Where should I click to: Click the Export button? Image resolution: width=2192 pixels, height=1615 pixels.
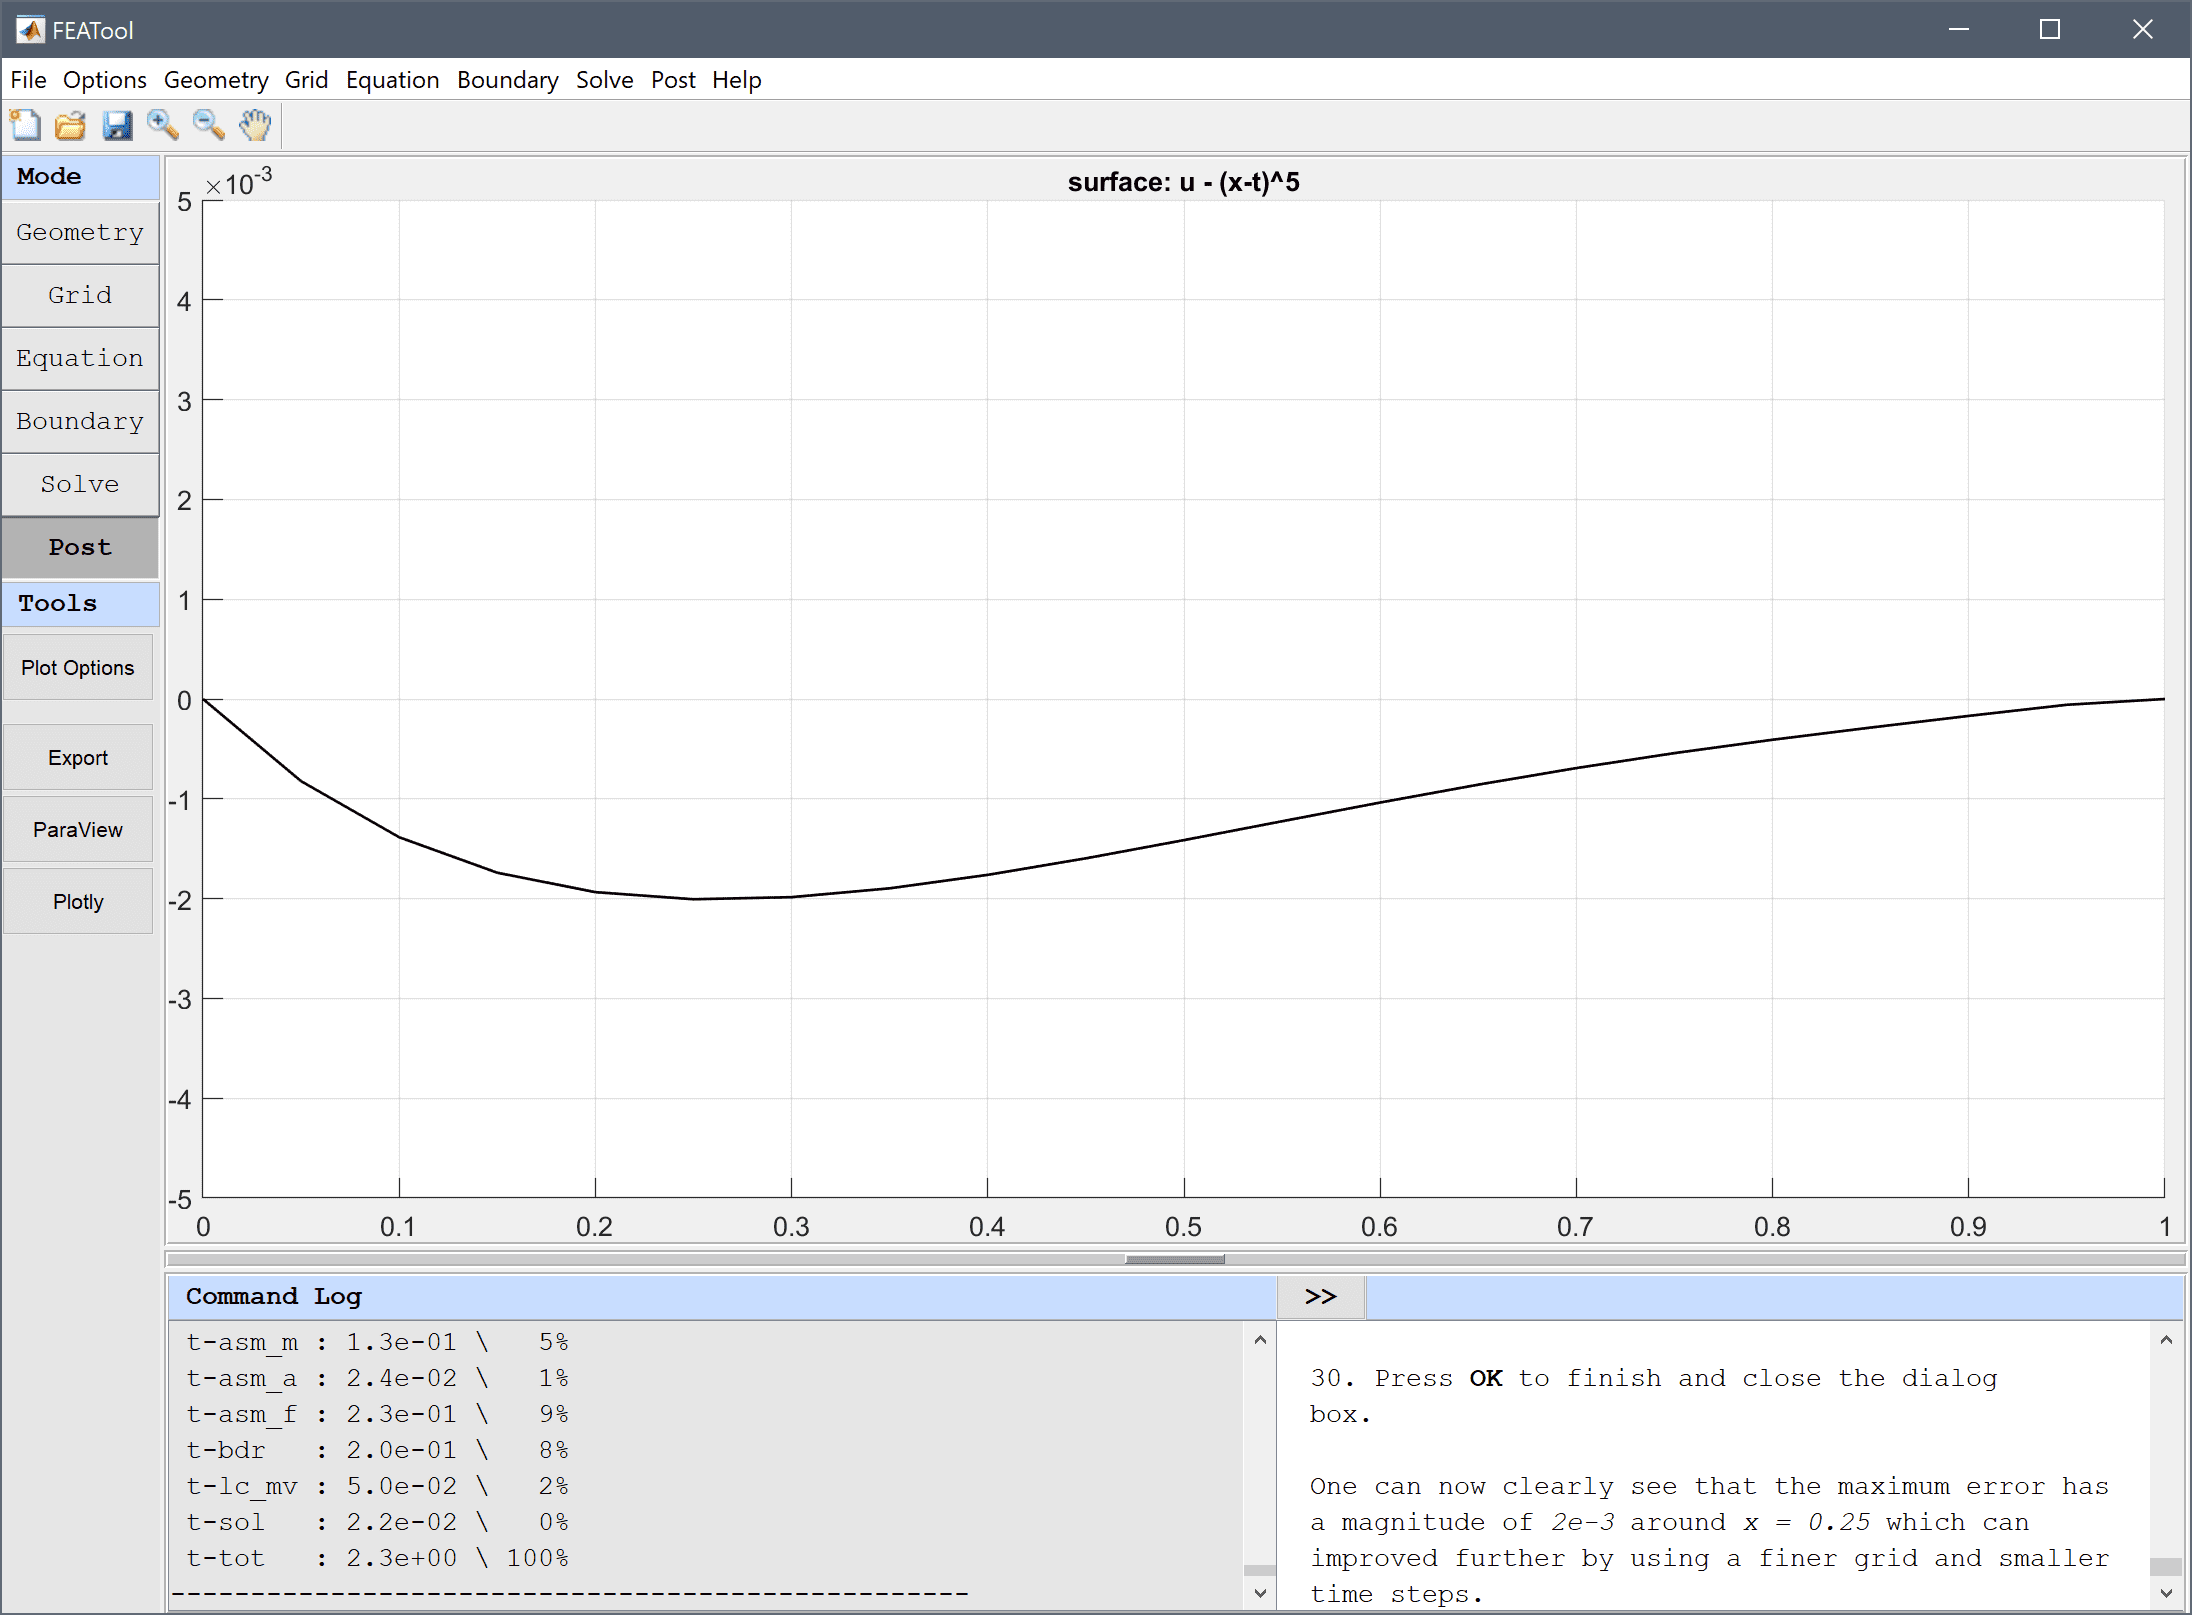click(x=78, y=758)
